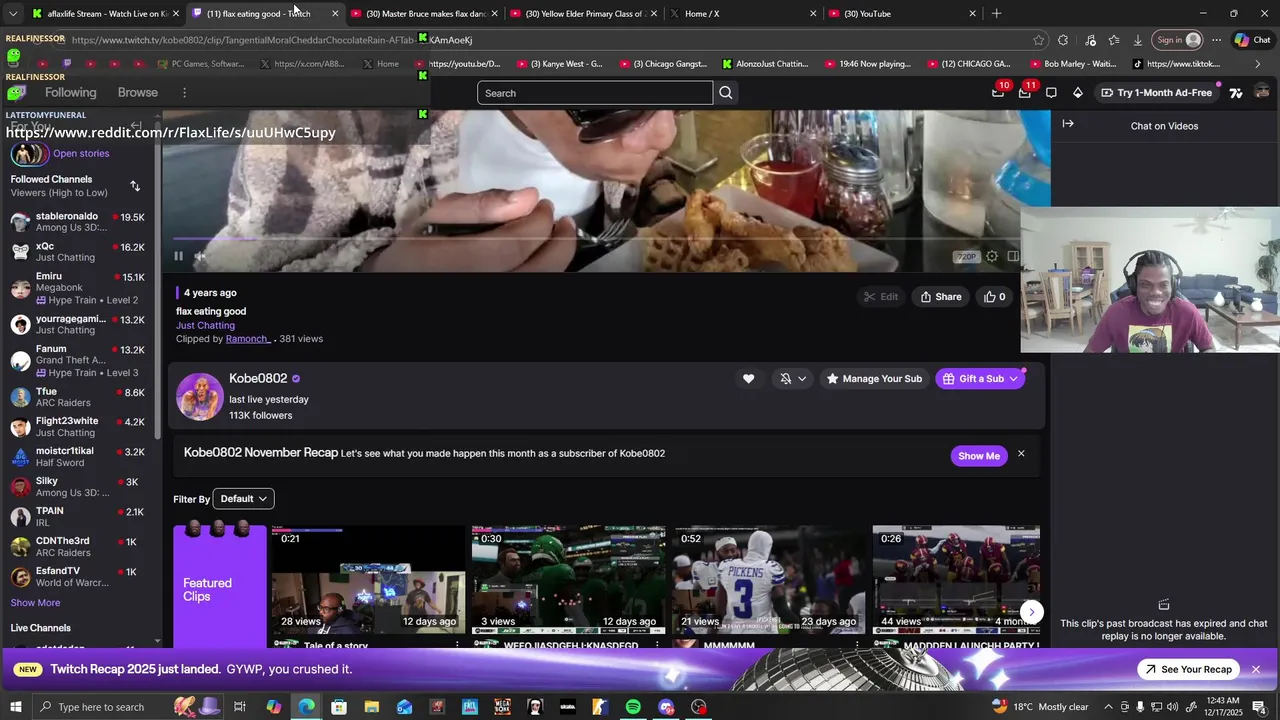This screenshot has width=1280, height=720.
Task: Open the Gift a Sub menu
Action: coord(980,379)
